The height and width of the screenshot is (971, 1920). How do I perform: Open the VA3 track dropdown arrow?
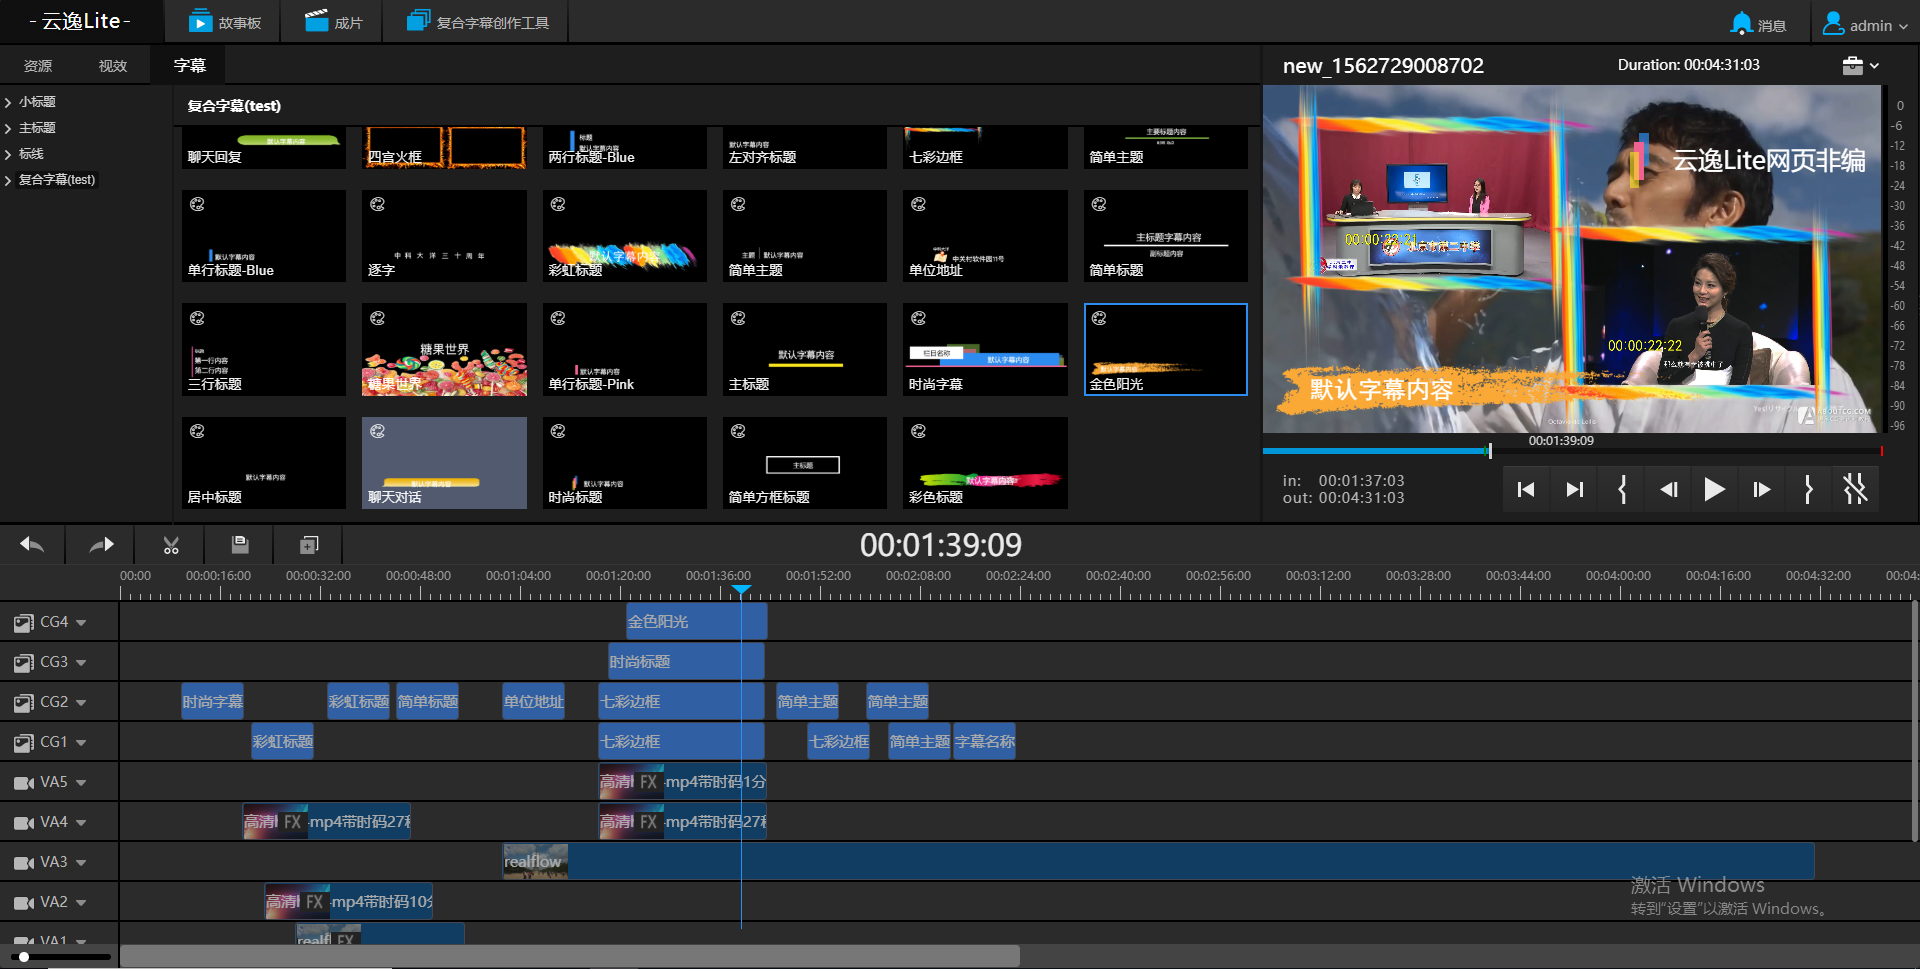coord(81,863)
